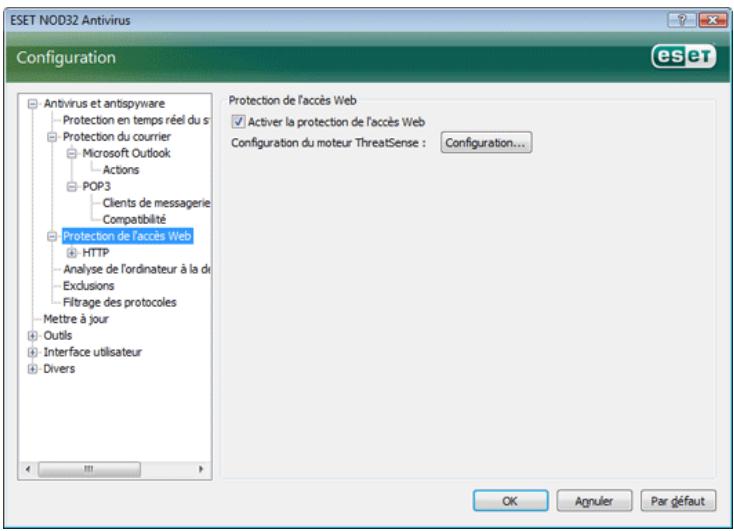
Task: Click tree scrollbar right arrow
Action: point(201,469)
